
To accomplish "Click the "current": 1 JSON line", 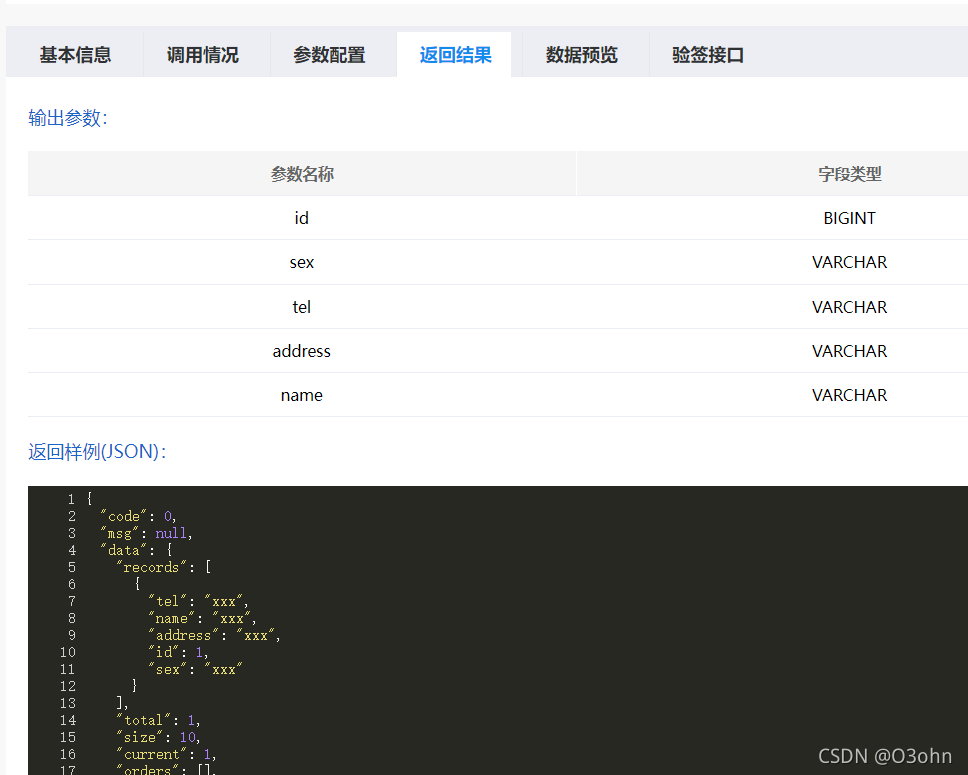I will 167,754.
